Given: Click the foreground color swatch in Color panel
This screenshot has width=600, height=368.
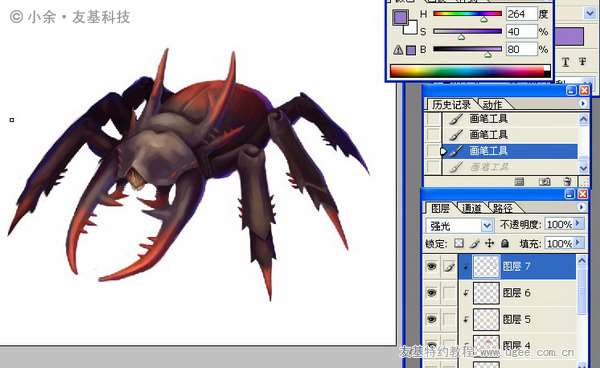Looking at the screenshot, I should click(x=400, y=18).
